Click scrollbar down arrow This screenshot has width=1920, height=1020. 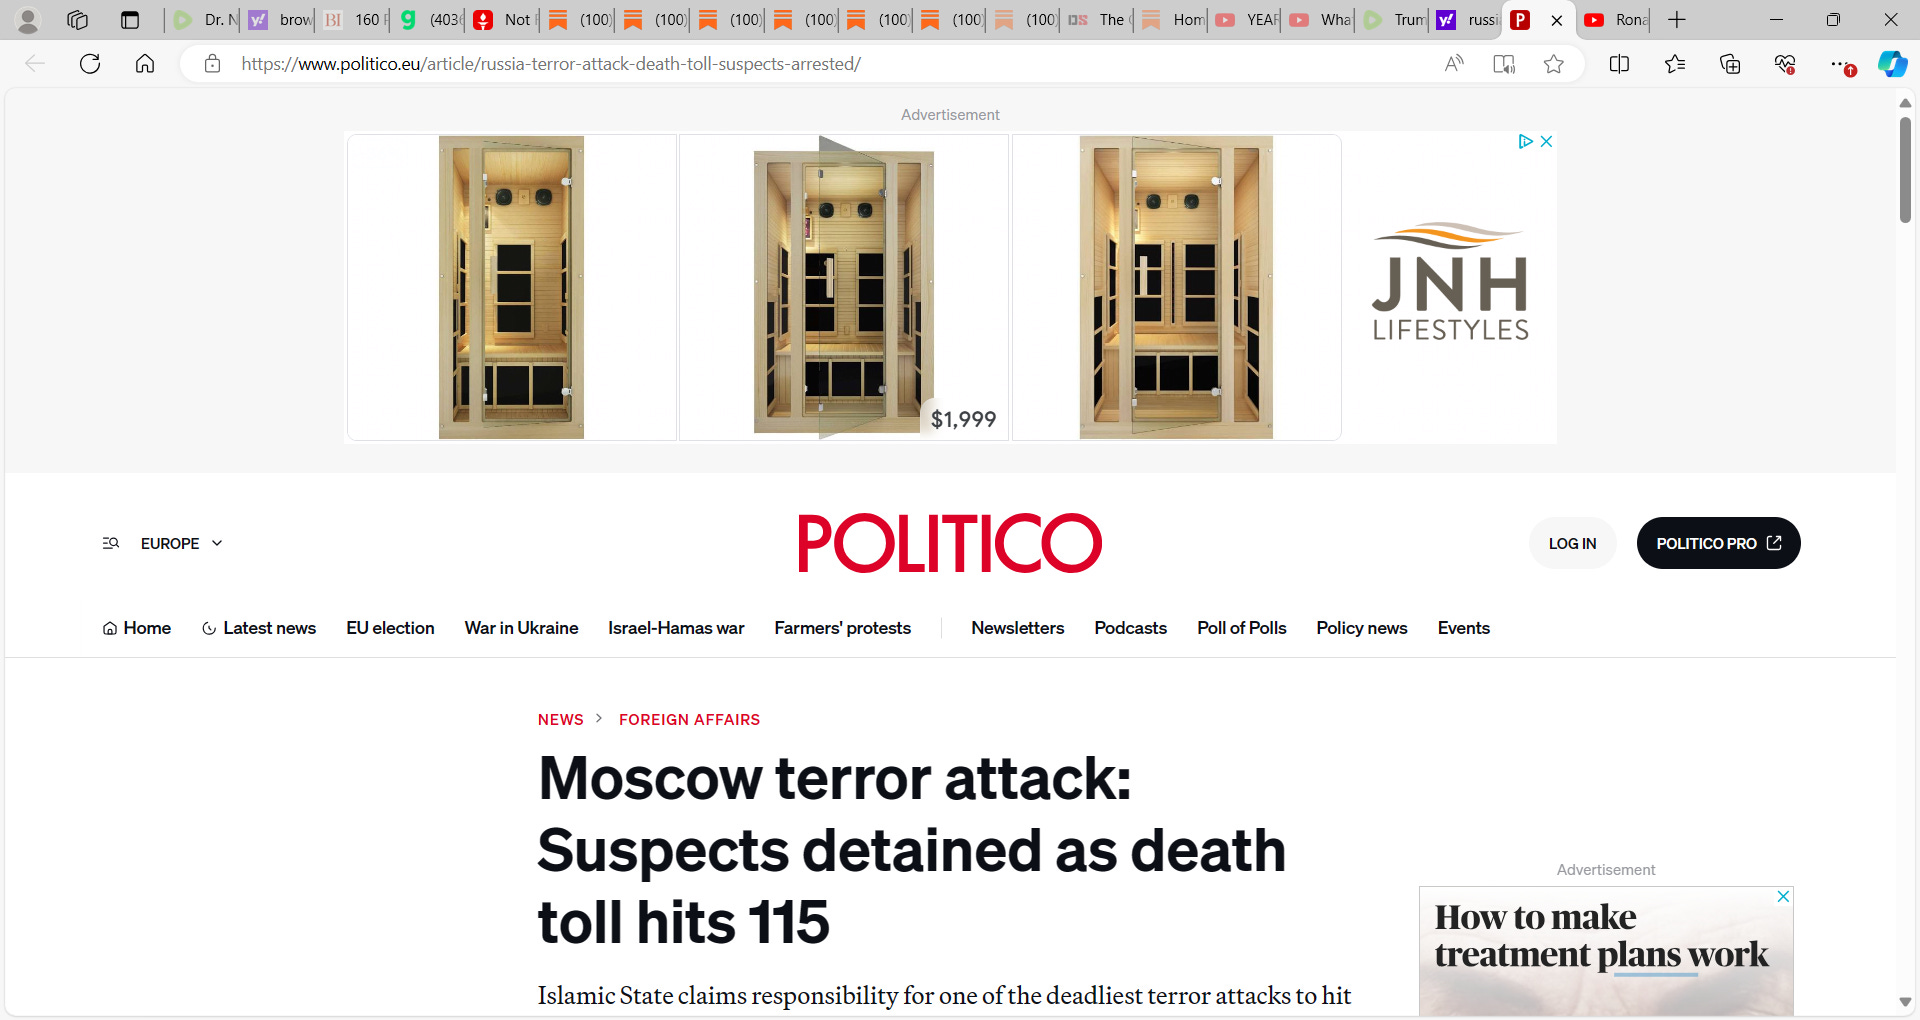[x=1905, y=1002]
